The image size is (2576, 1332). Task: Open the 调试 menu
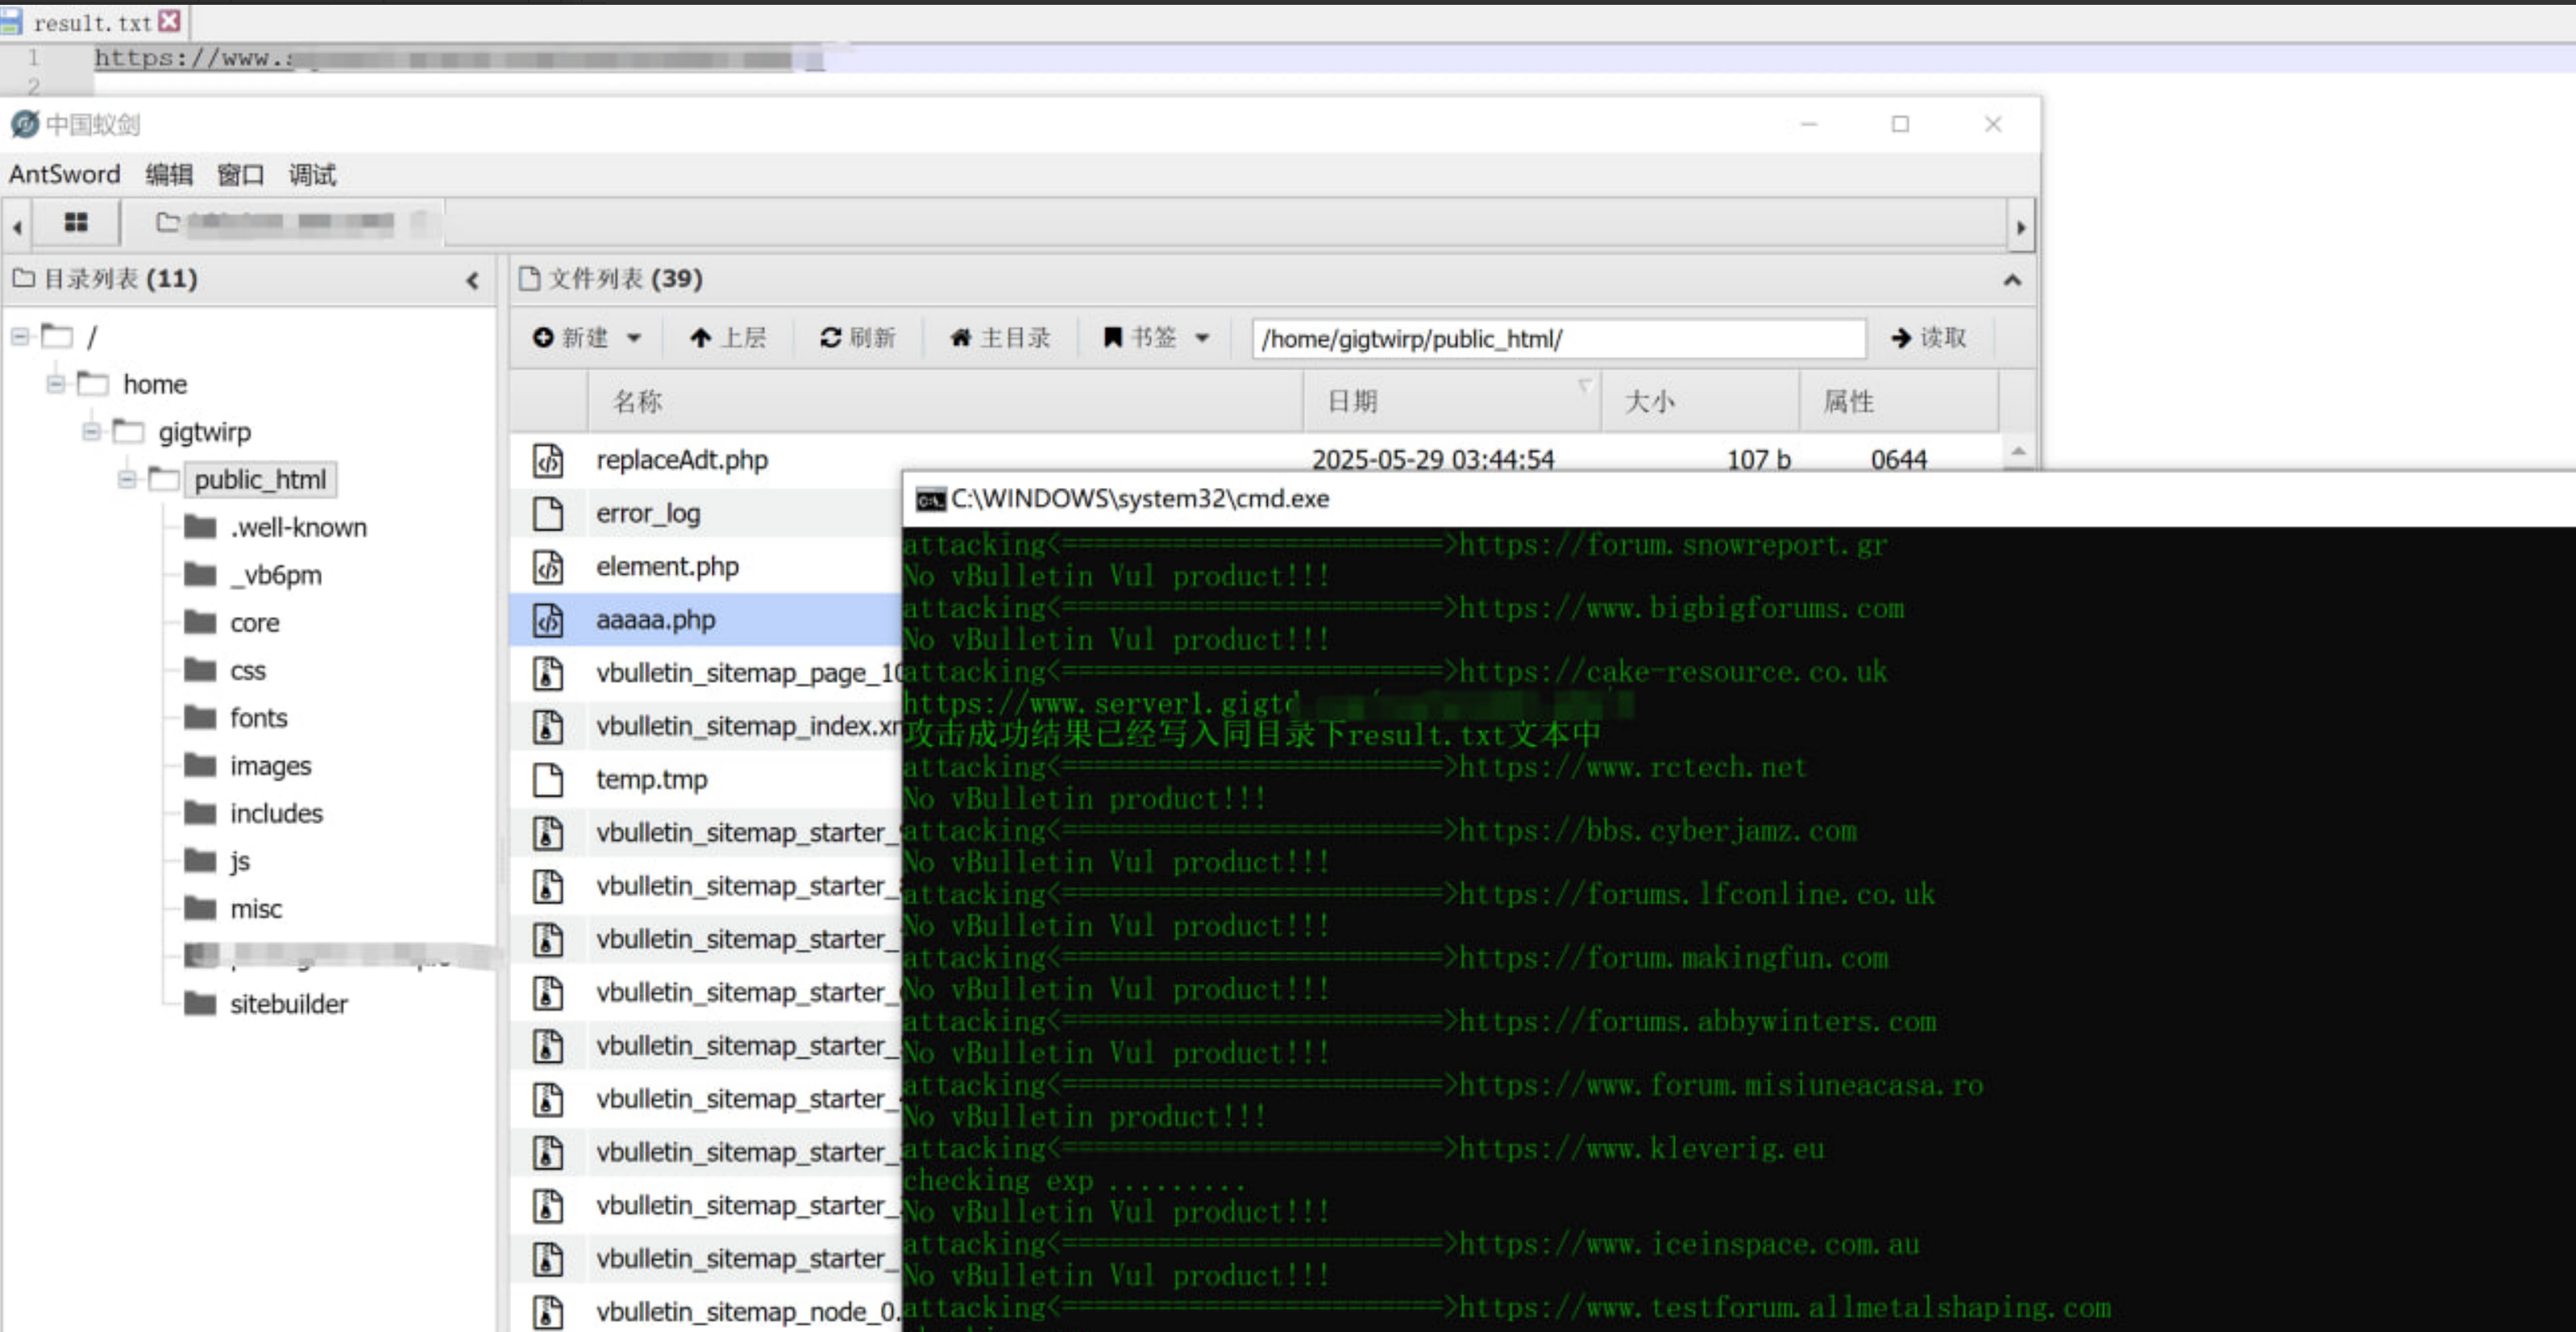tap(312, 175)
